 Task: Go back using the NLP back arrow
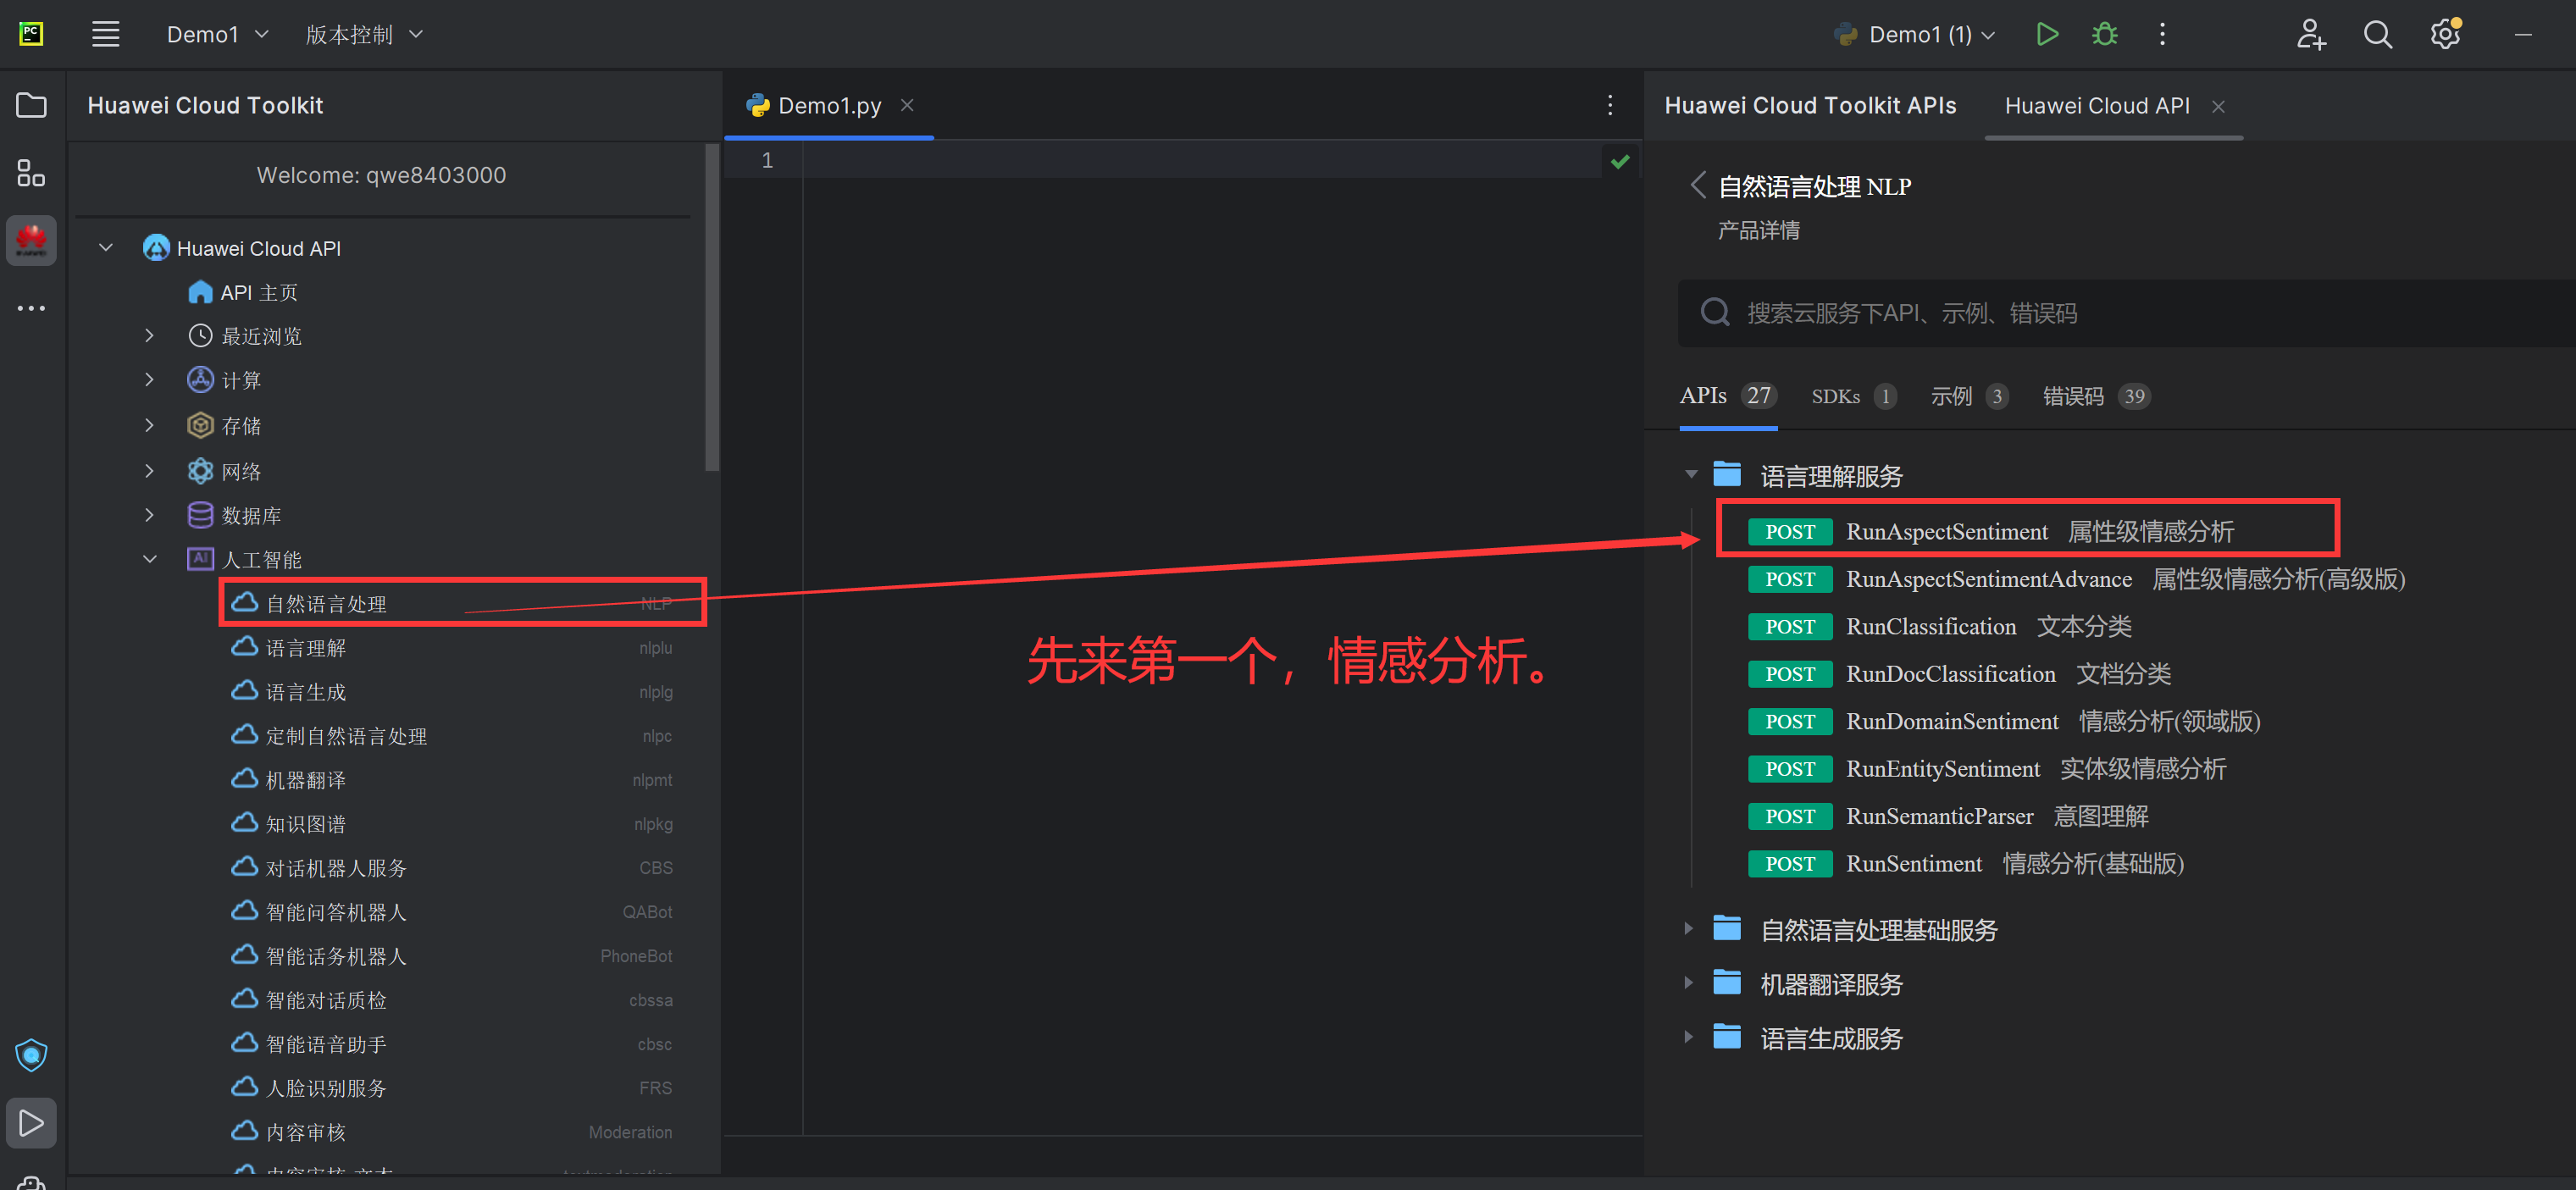pos(1697,185)
